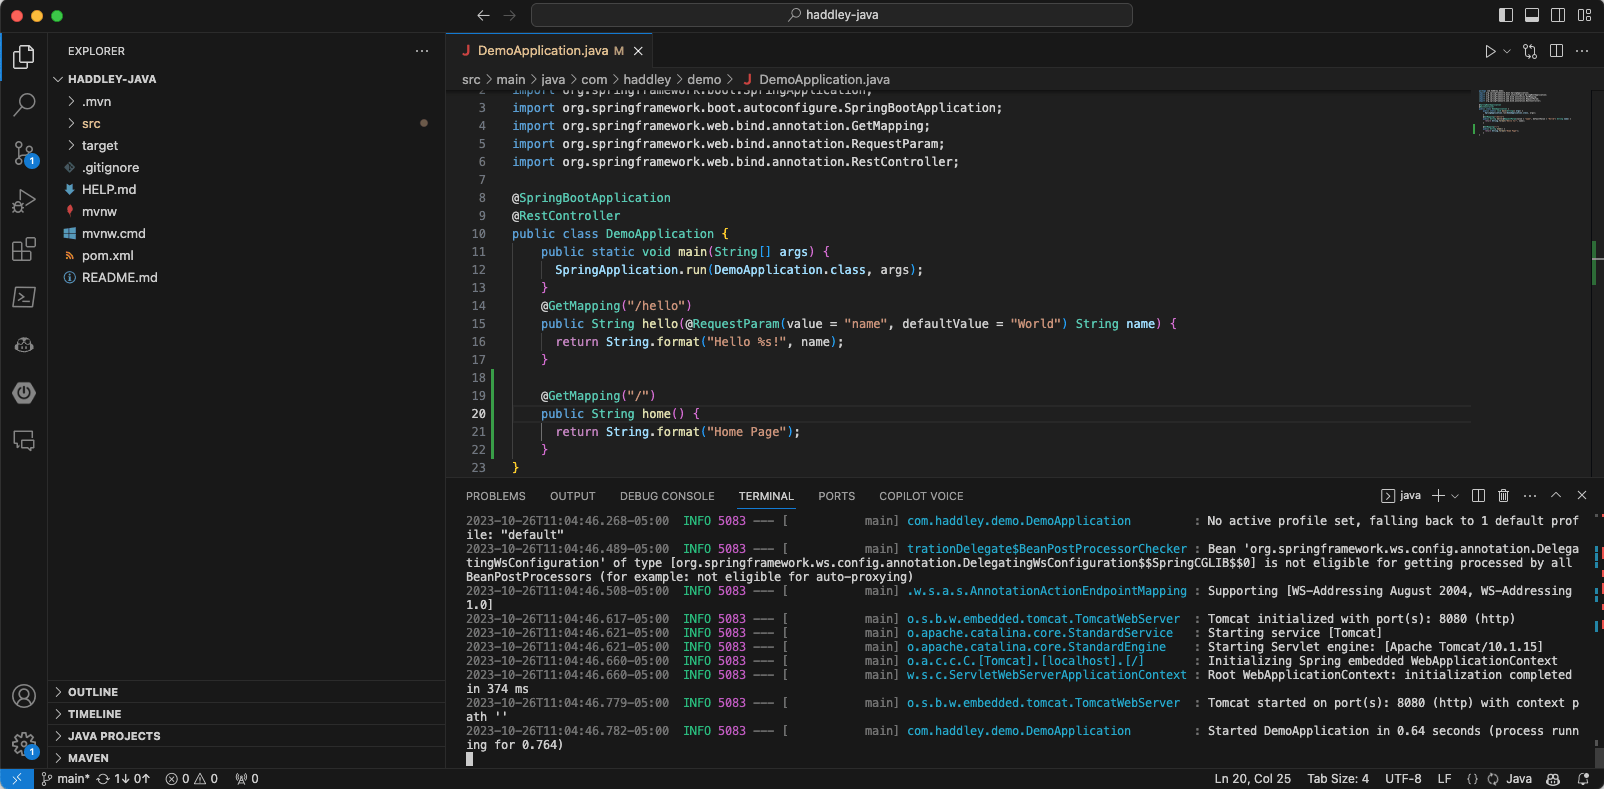Kill terminal with trash icon
This screenshot has height=789, width=1604.
1503,496
